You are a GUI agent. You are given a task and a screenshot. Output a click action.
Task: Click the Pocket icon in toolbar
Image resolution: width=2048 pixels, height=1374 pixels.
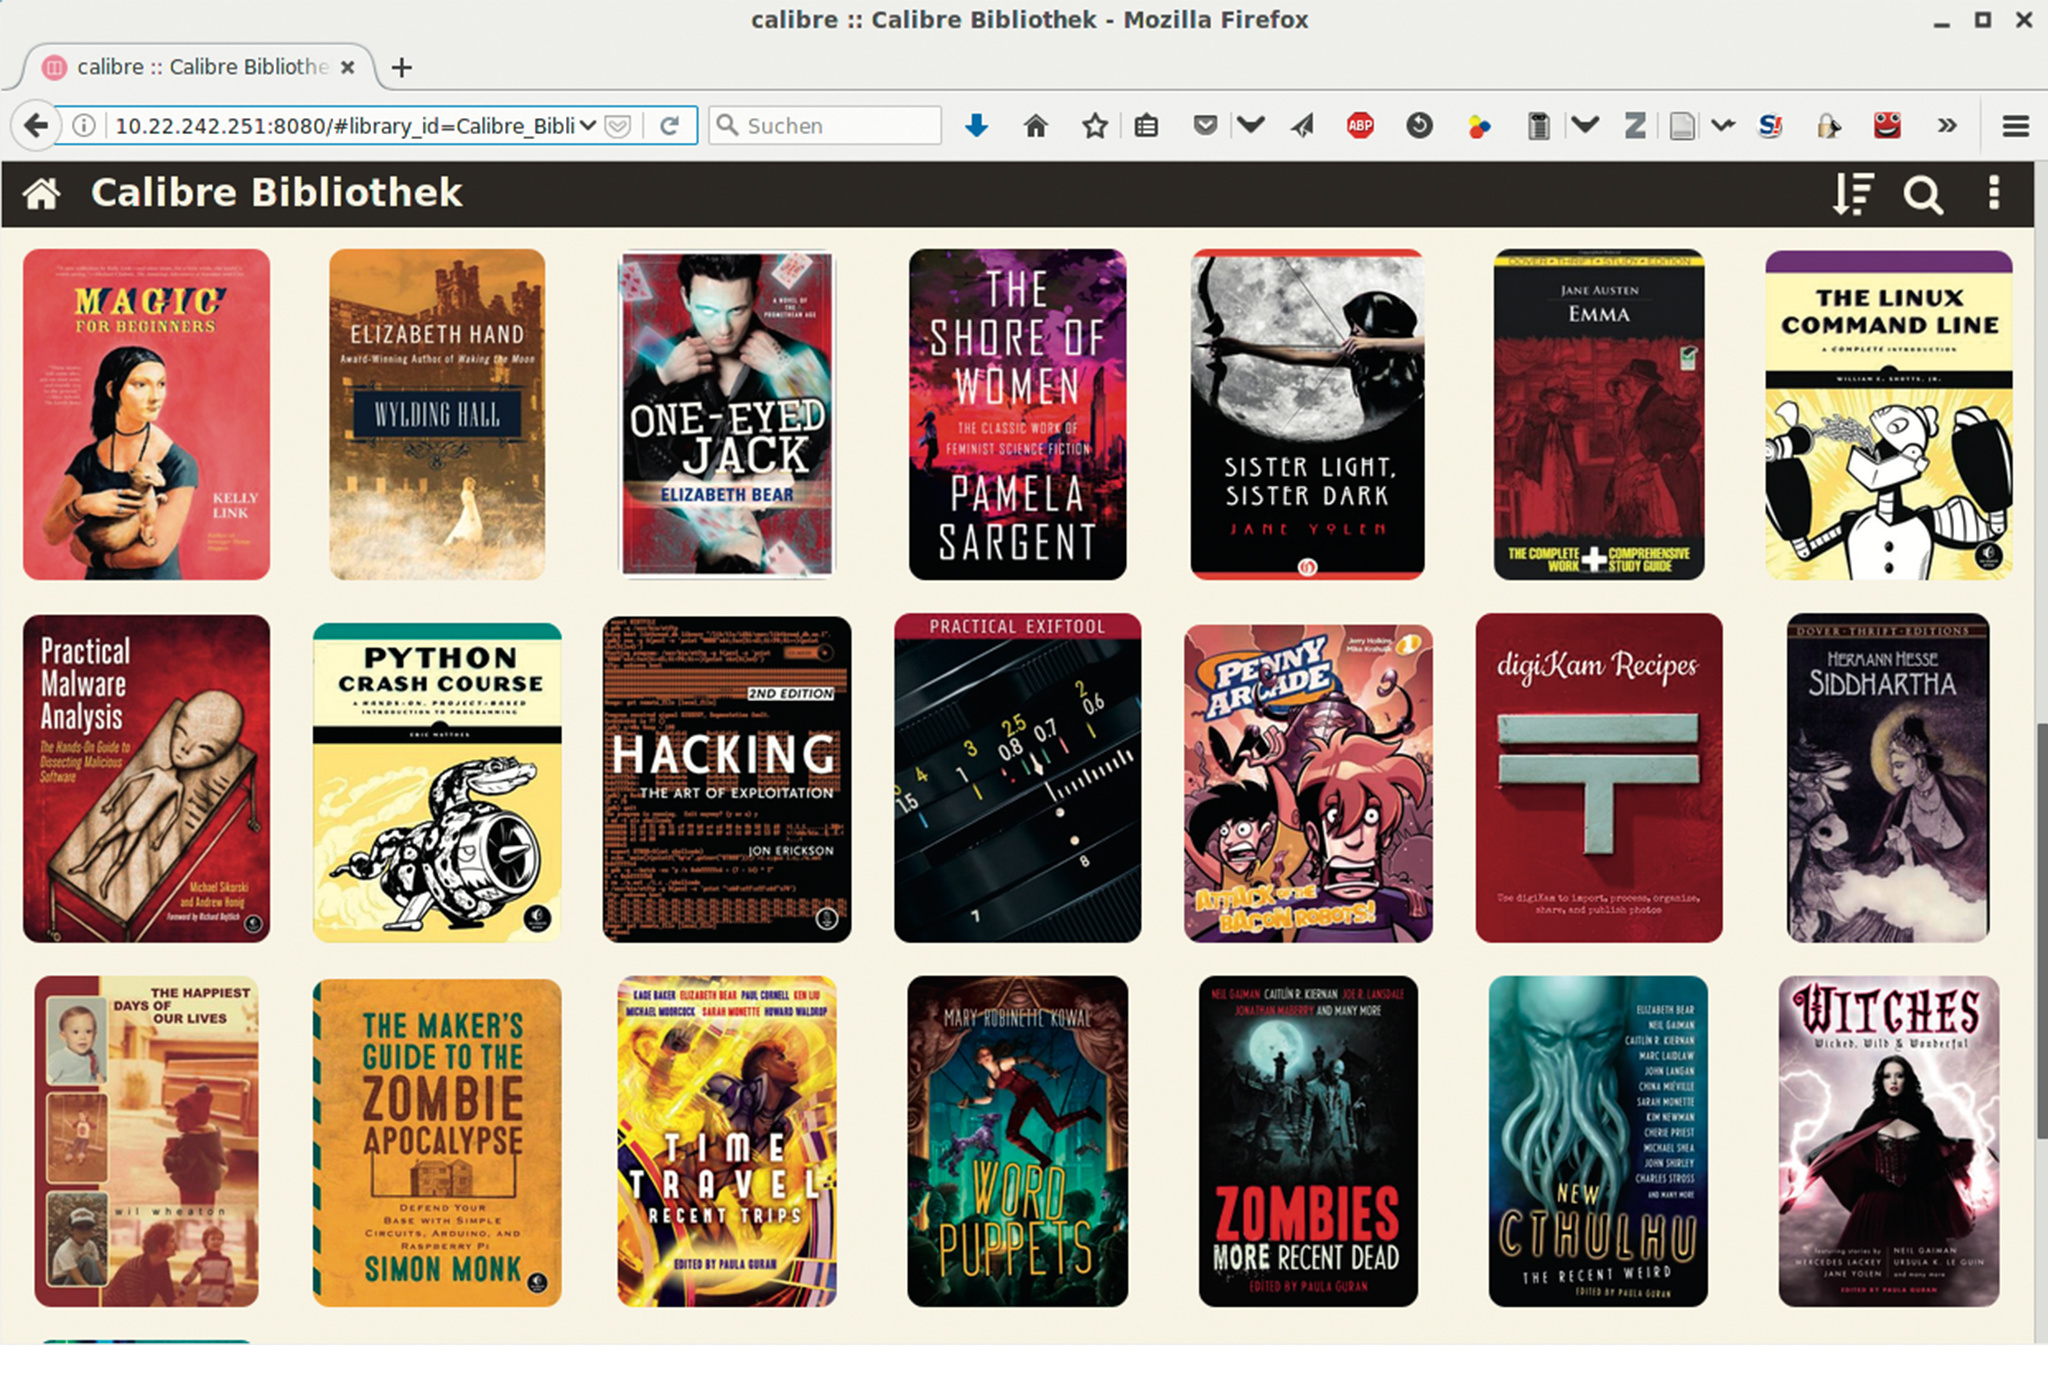pos(1205,126)
